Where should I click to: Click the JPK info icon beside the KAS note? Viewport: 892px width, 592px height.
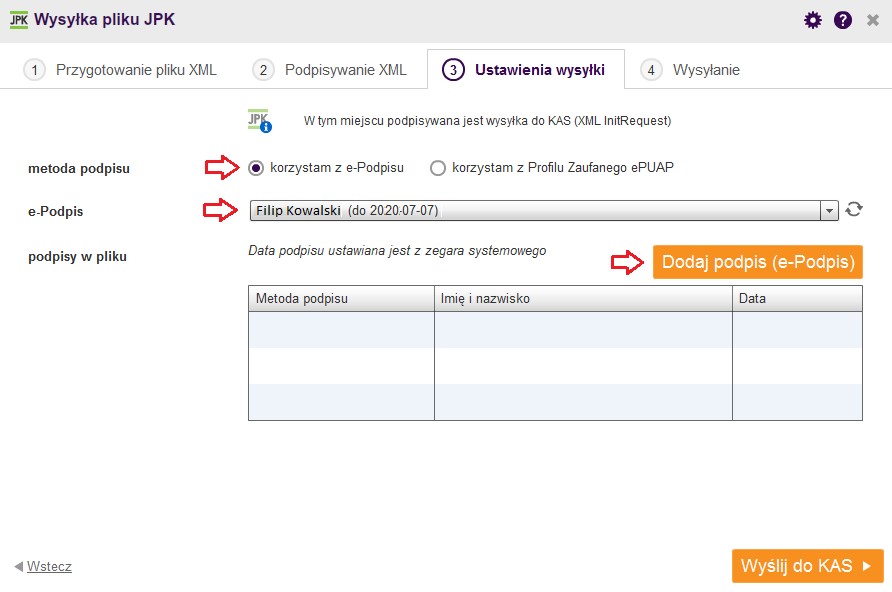(x=260, y=121)
